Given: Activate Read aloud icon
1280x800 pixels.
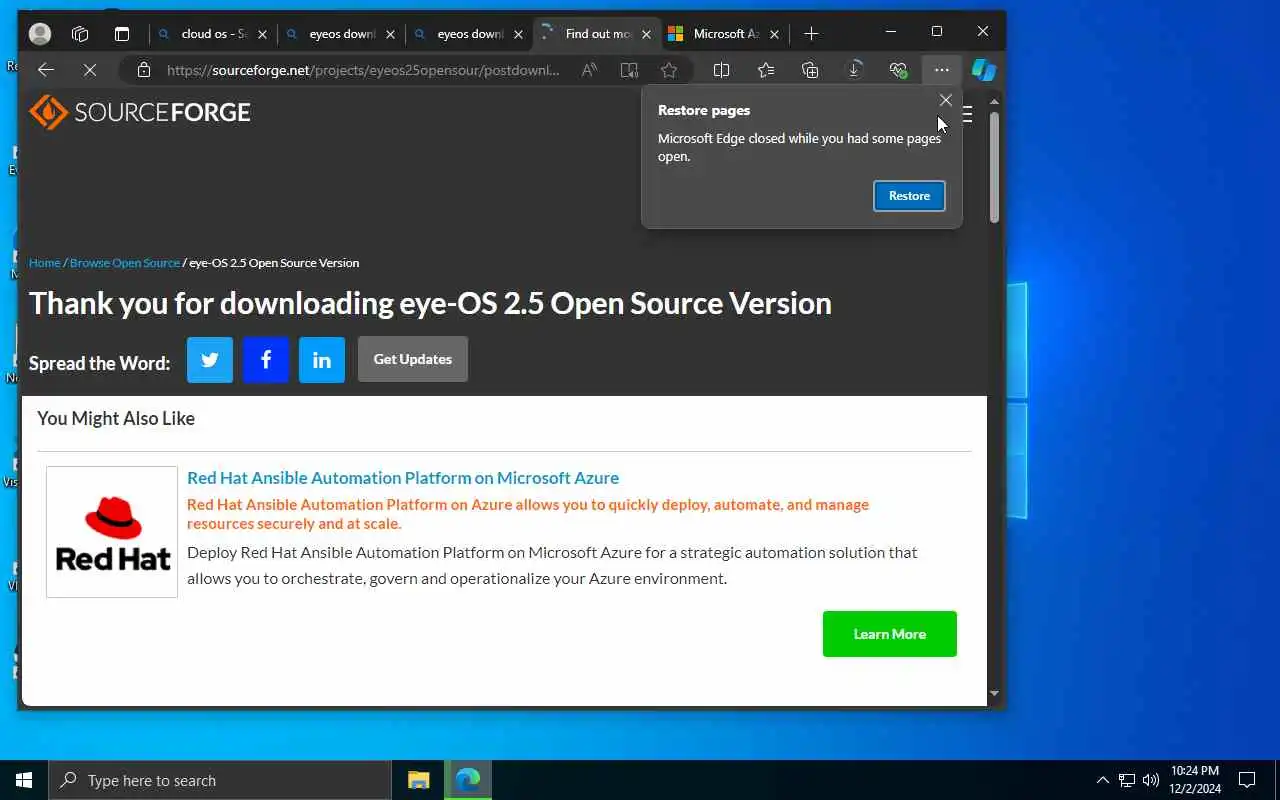Looking at the screenshot, I should [589, 70].
